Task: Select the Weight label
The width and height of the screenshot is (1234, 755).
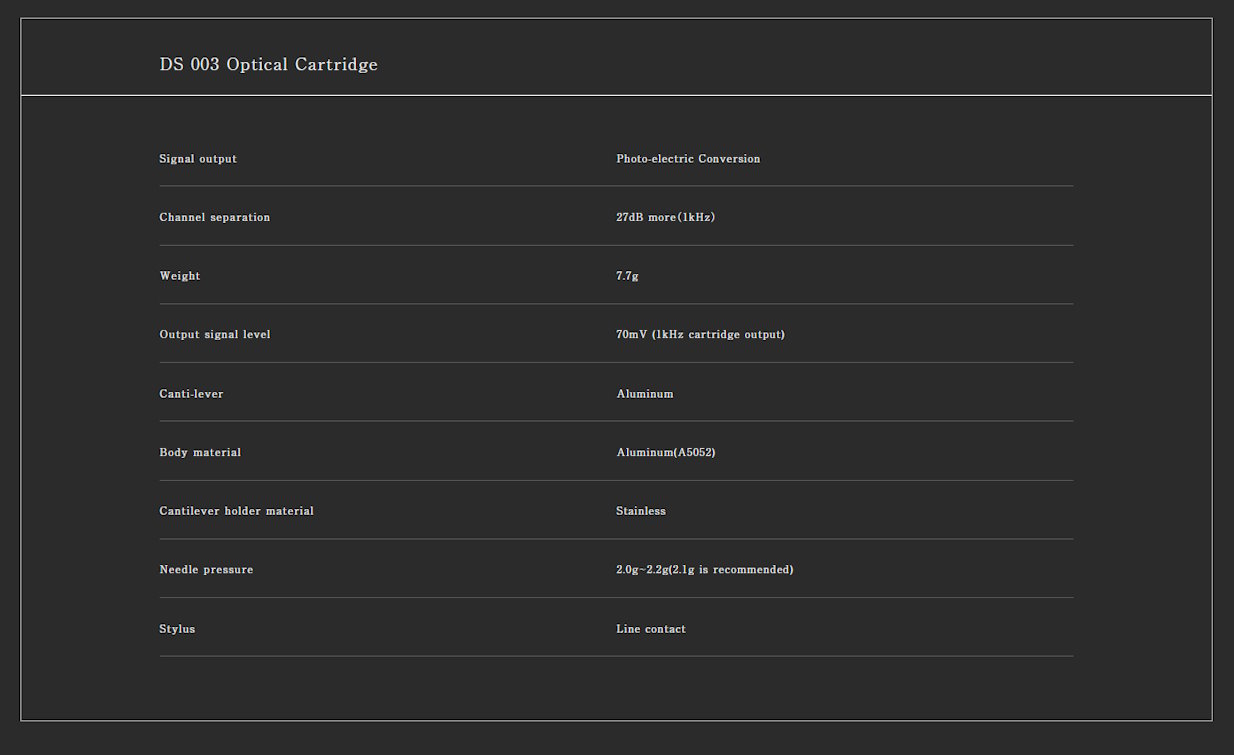Action: (x=179, y=276)
